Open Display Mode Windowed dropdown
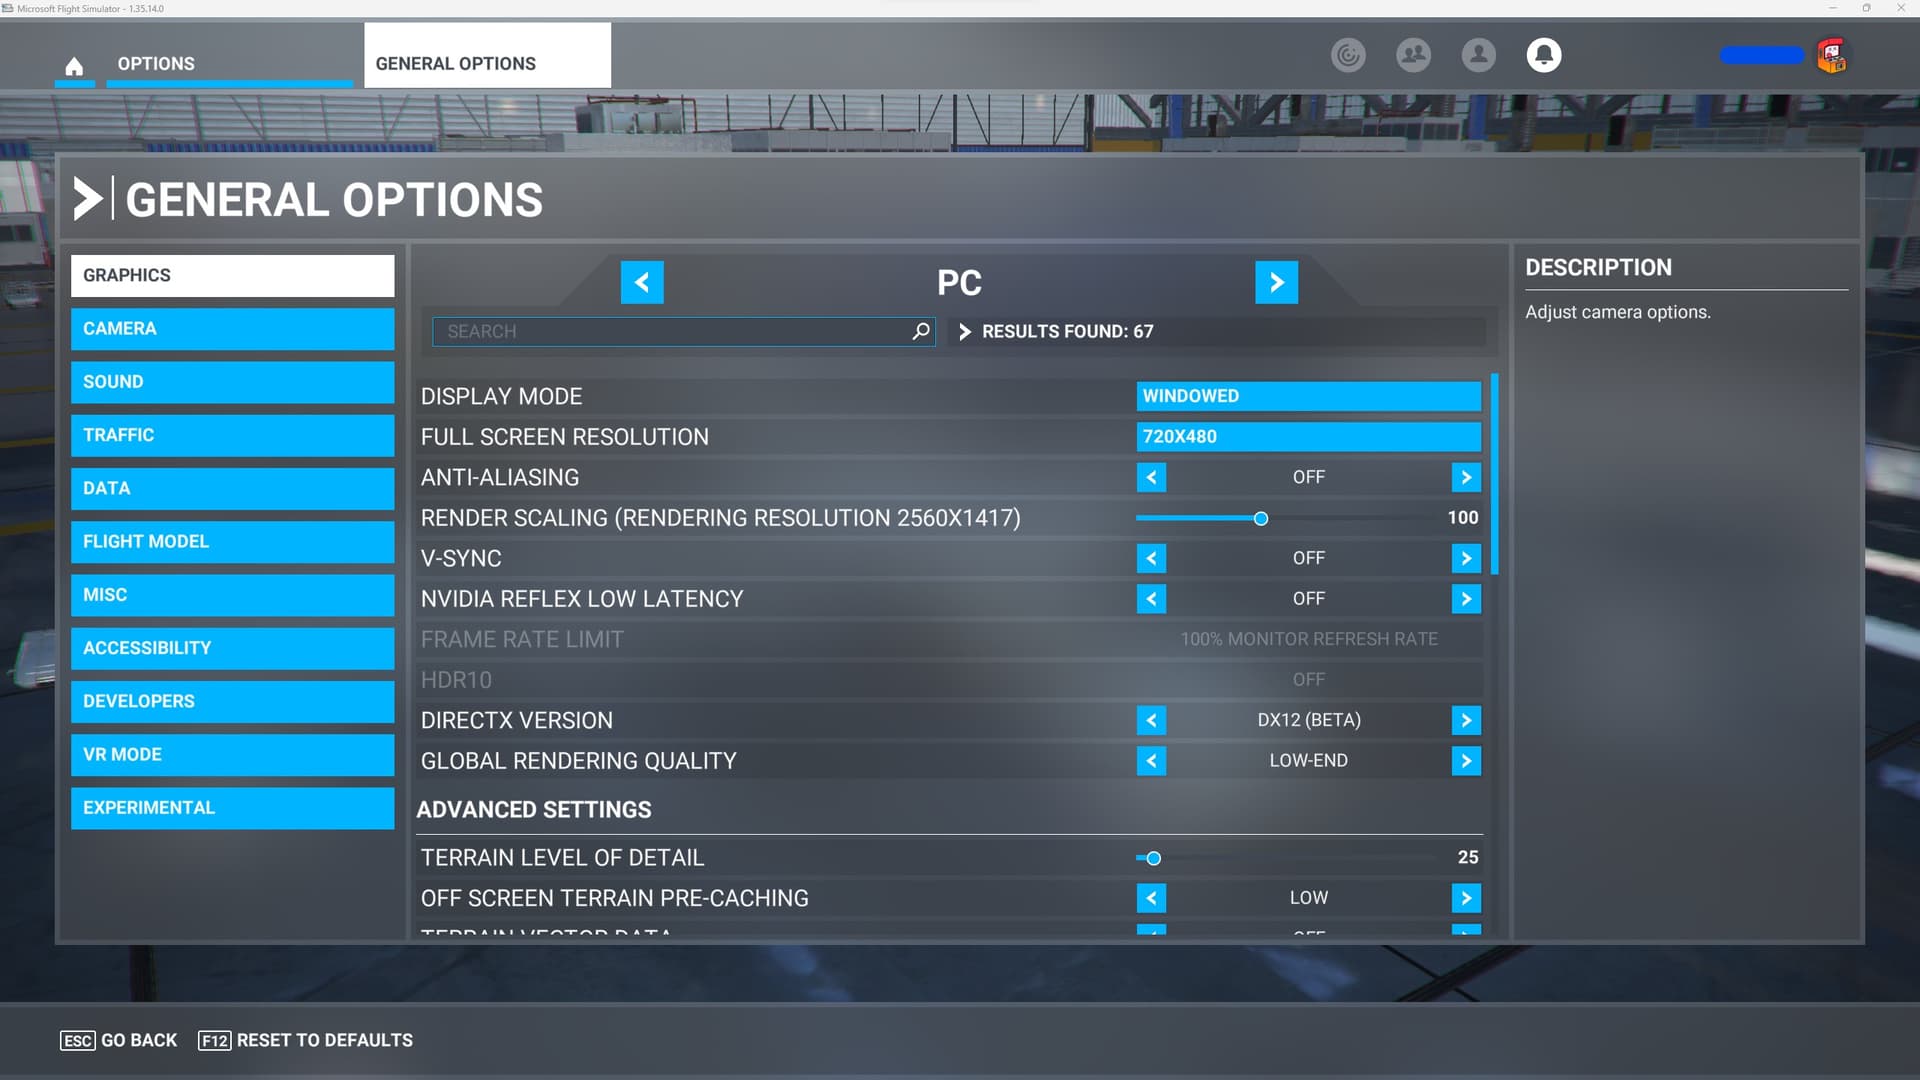Viewport: 1920px width, 1080px height. pyautogui.click(x=1308, y=396)
